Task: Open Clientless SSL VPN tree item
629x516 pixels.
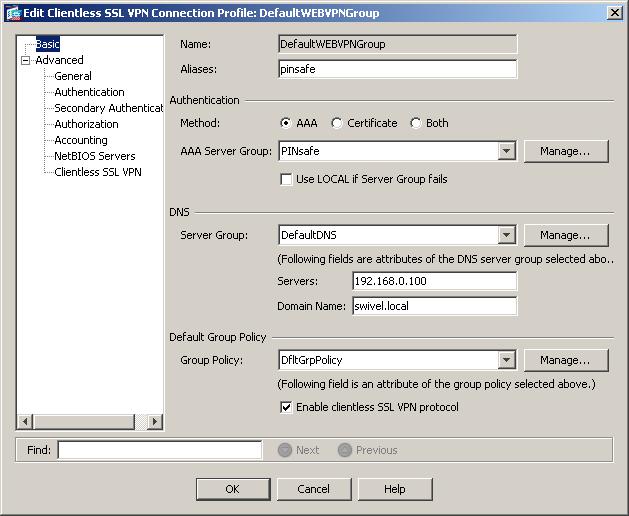Action: click(98, 172)
